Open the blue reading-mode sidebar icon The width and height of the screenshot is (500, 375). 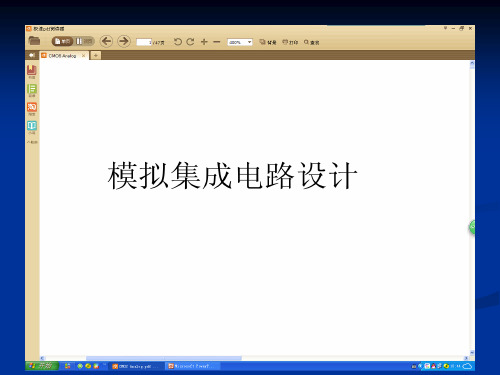point(32,127)
